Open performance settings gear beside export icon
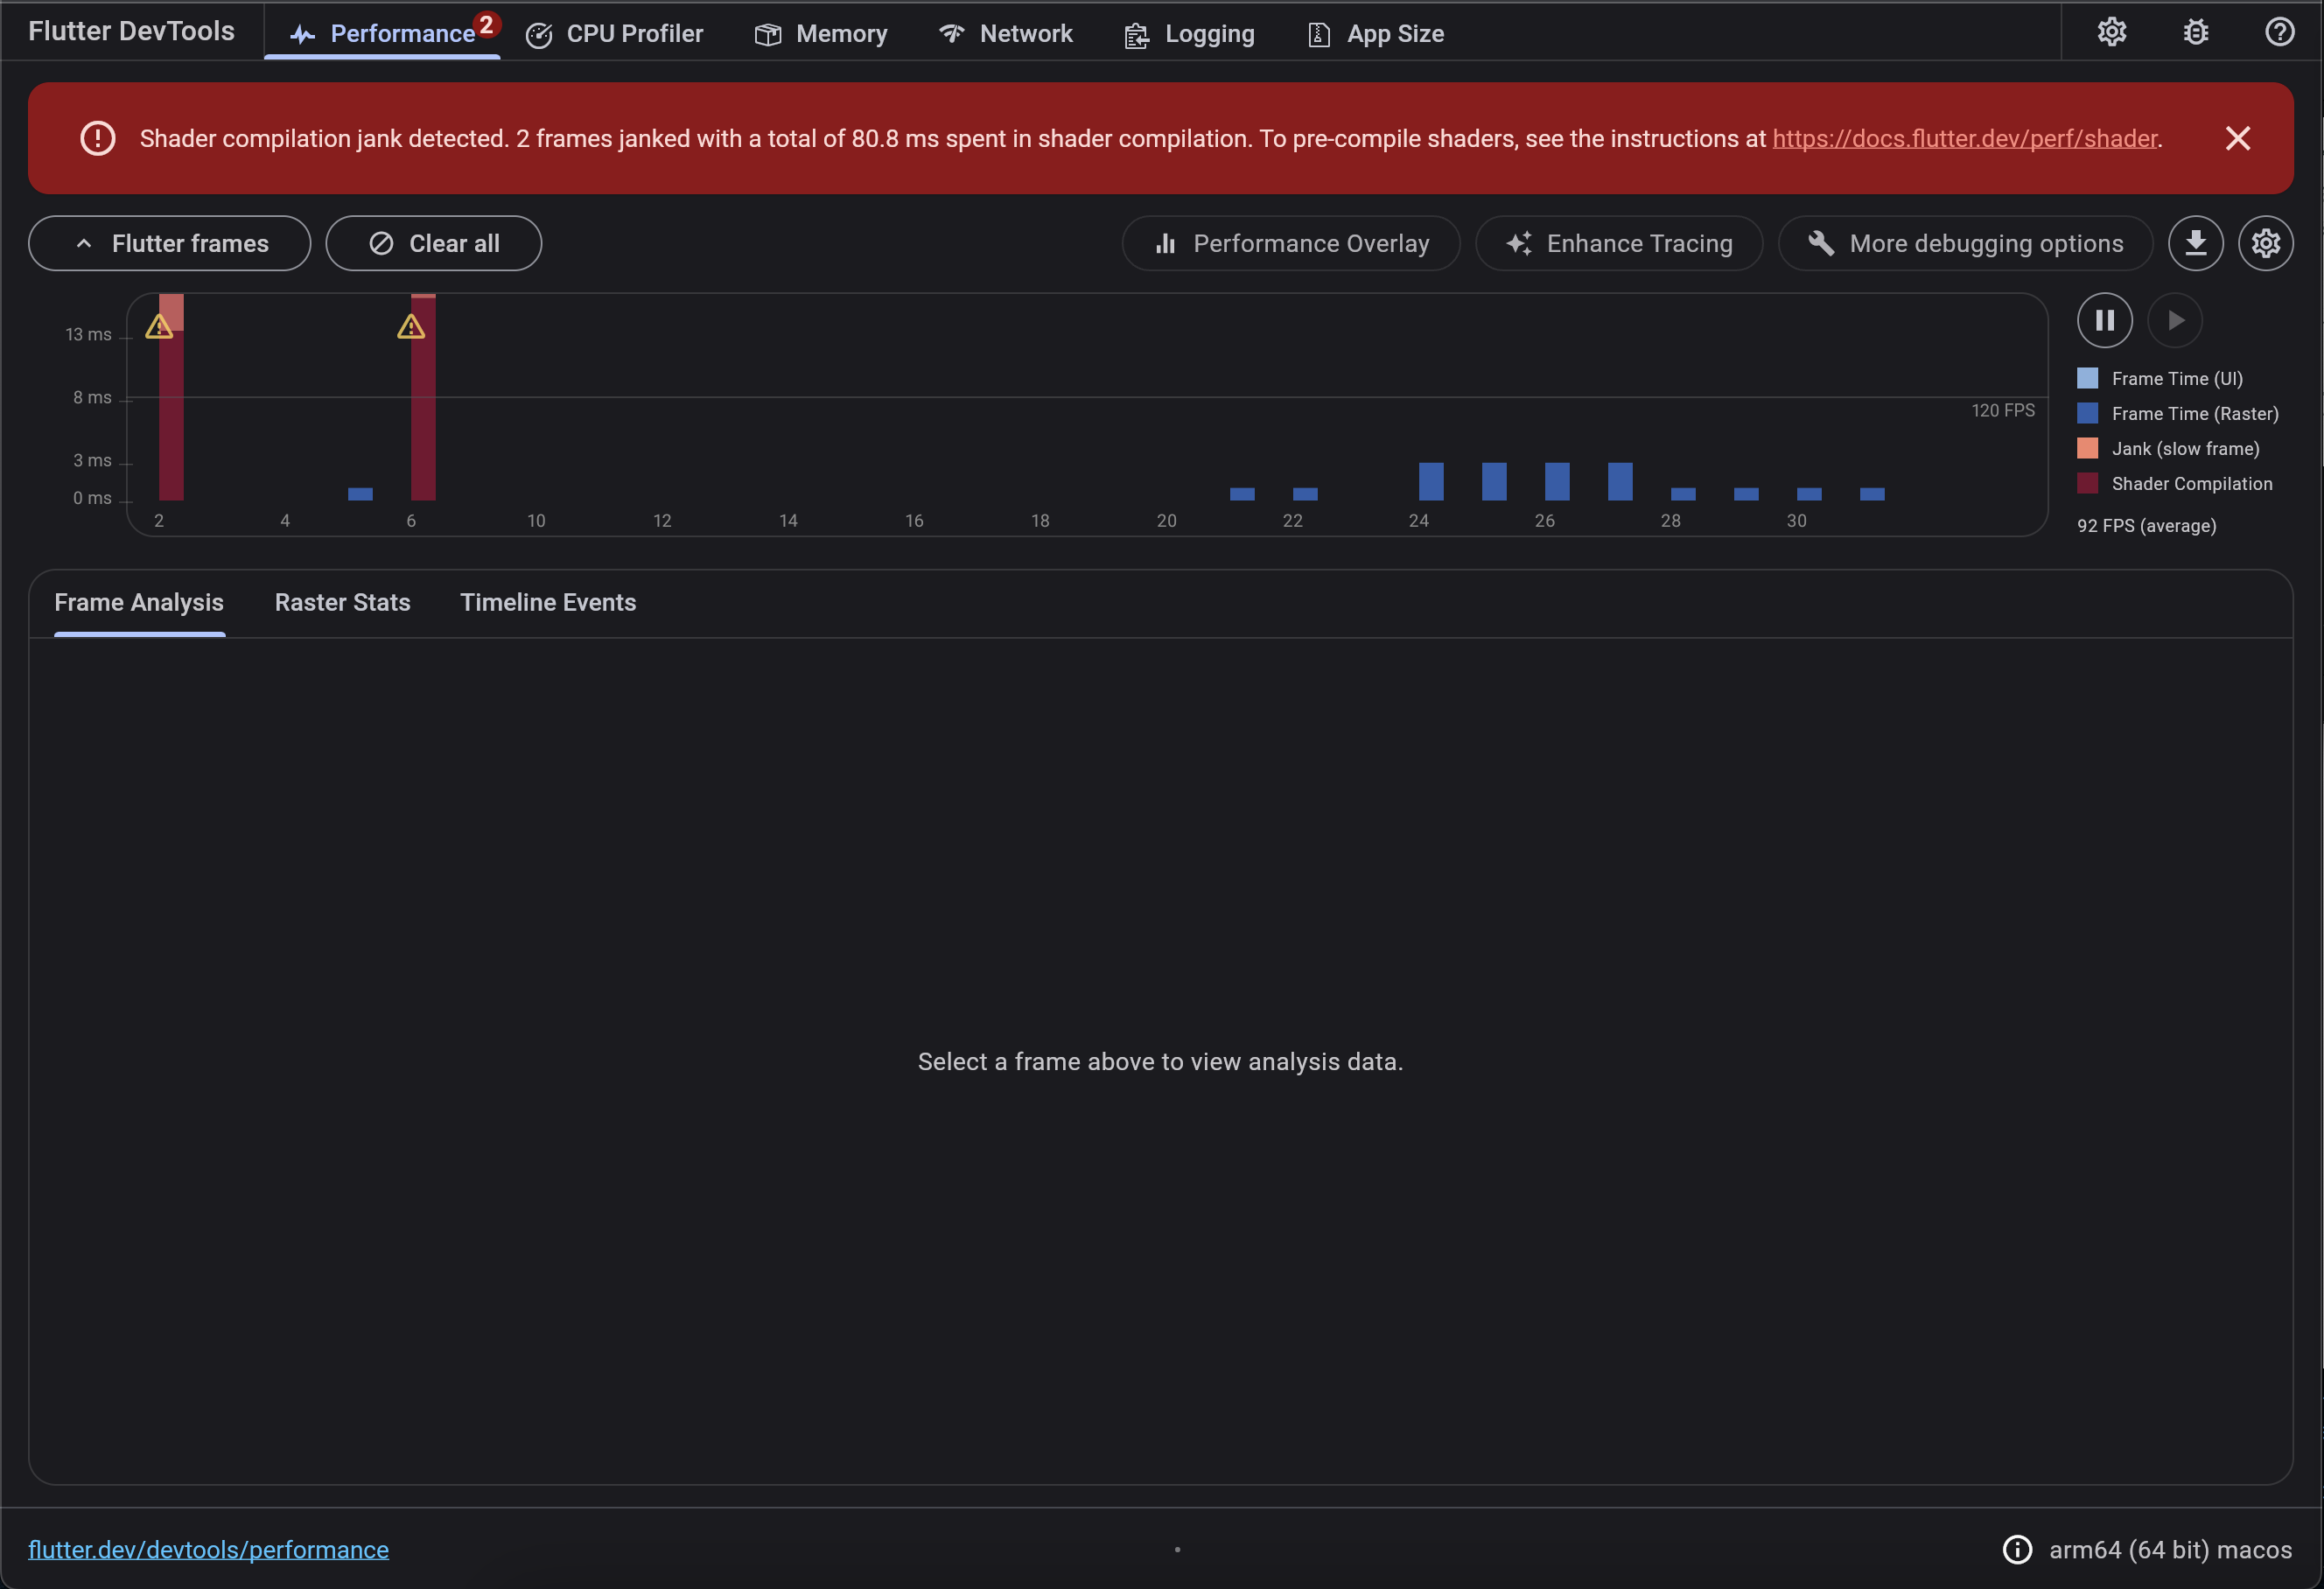This screenshot has height=1589, width=2324. coord(2265,243)
